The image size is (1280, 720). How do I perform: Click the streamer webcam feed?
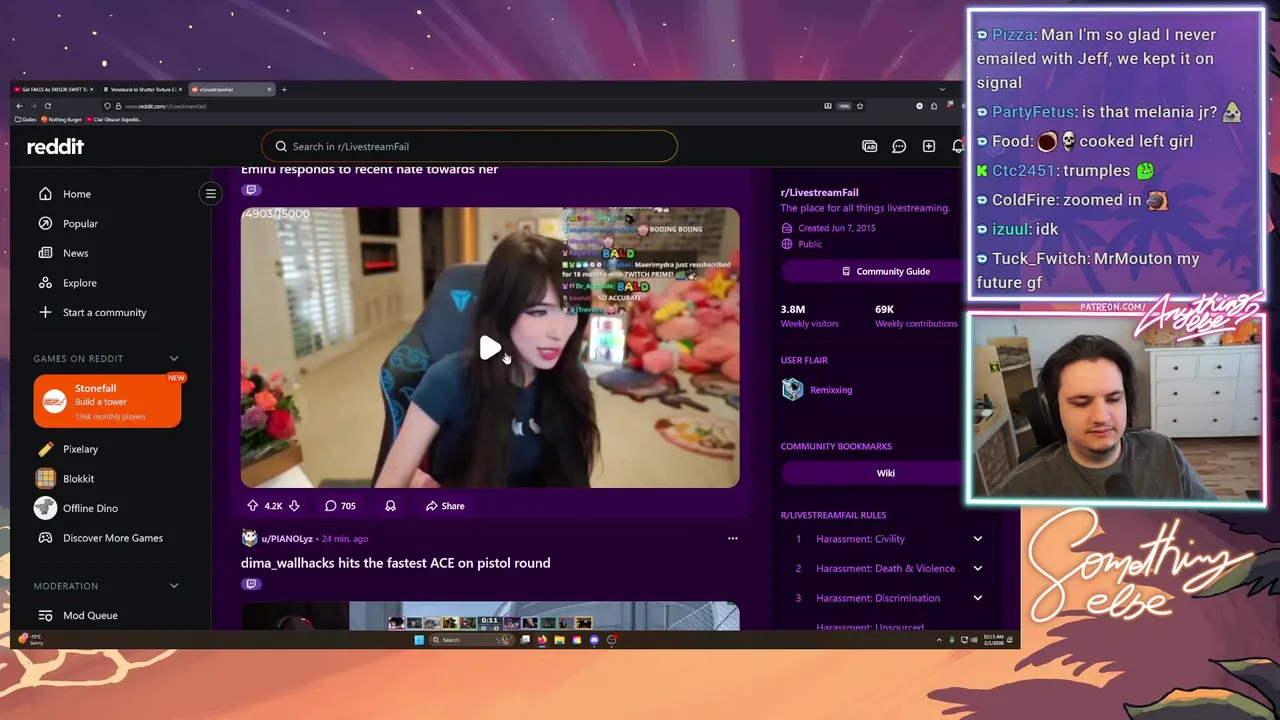[x=1116, y=407]
